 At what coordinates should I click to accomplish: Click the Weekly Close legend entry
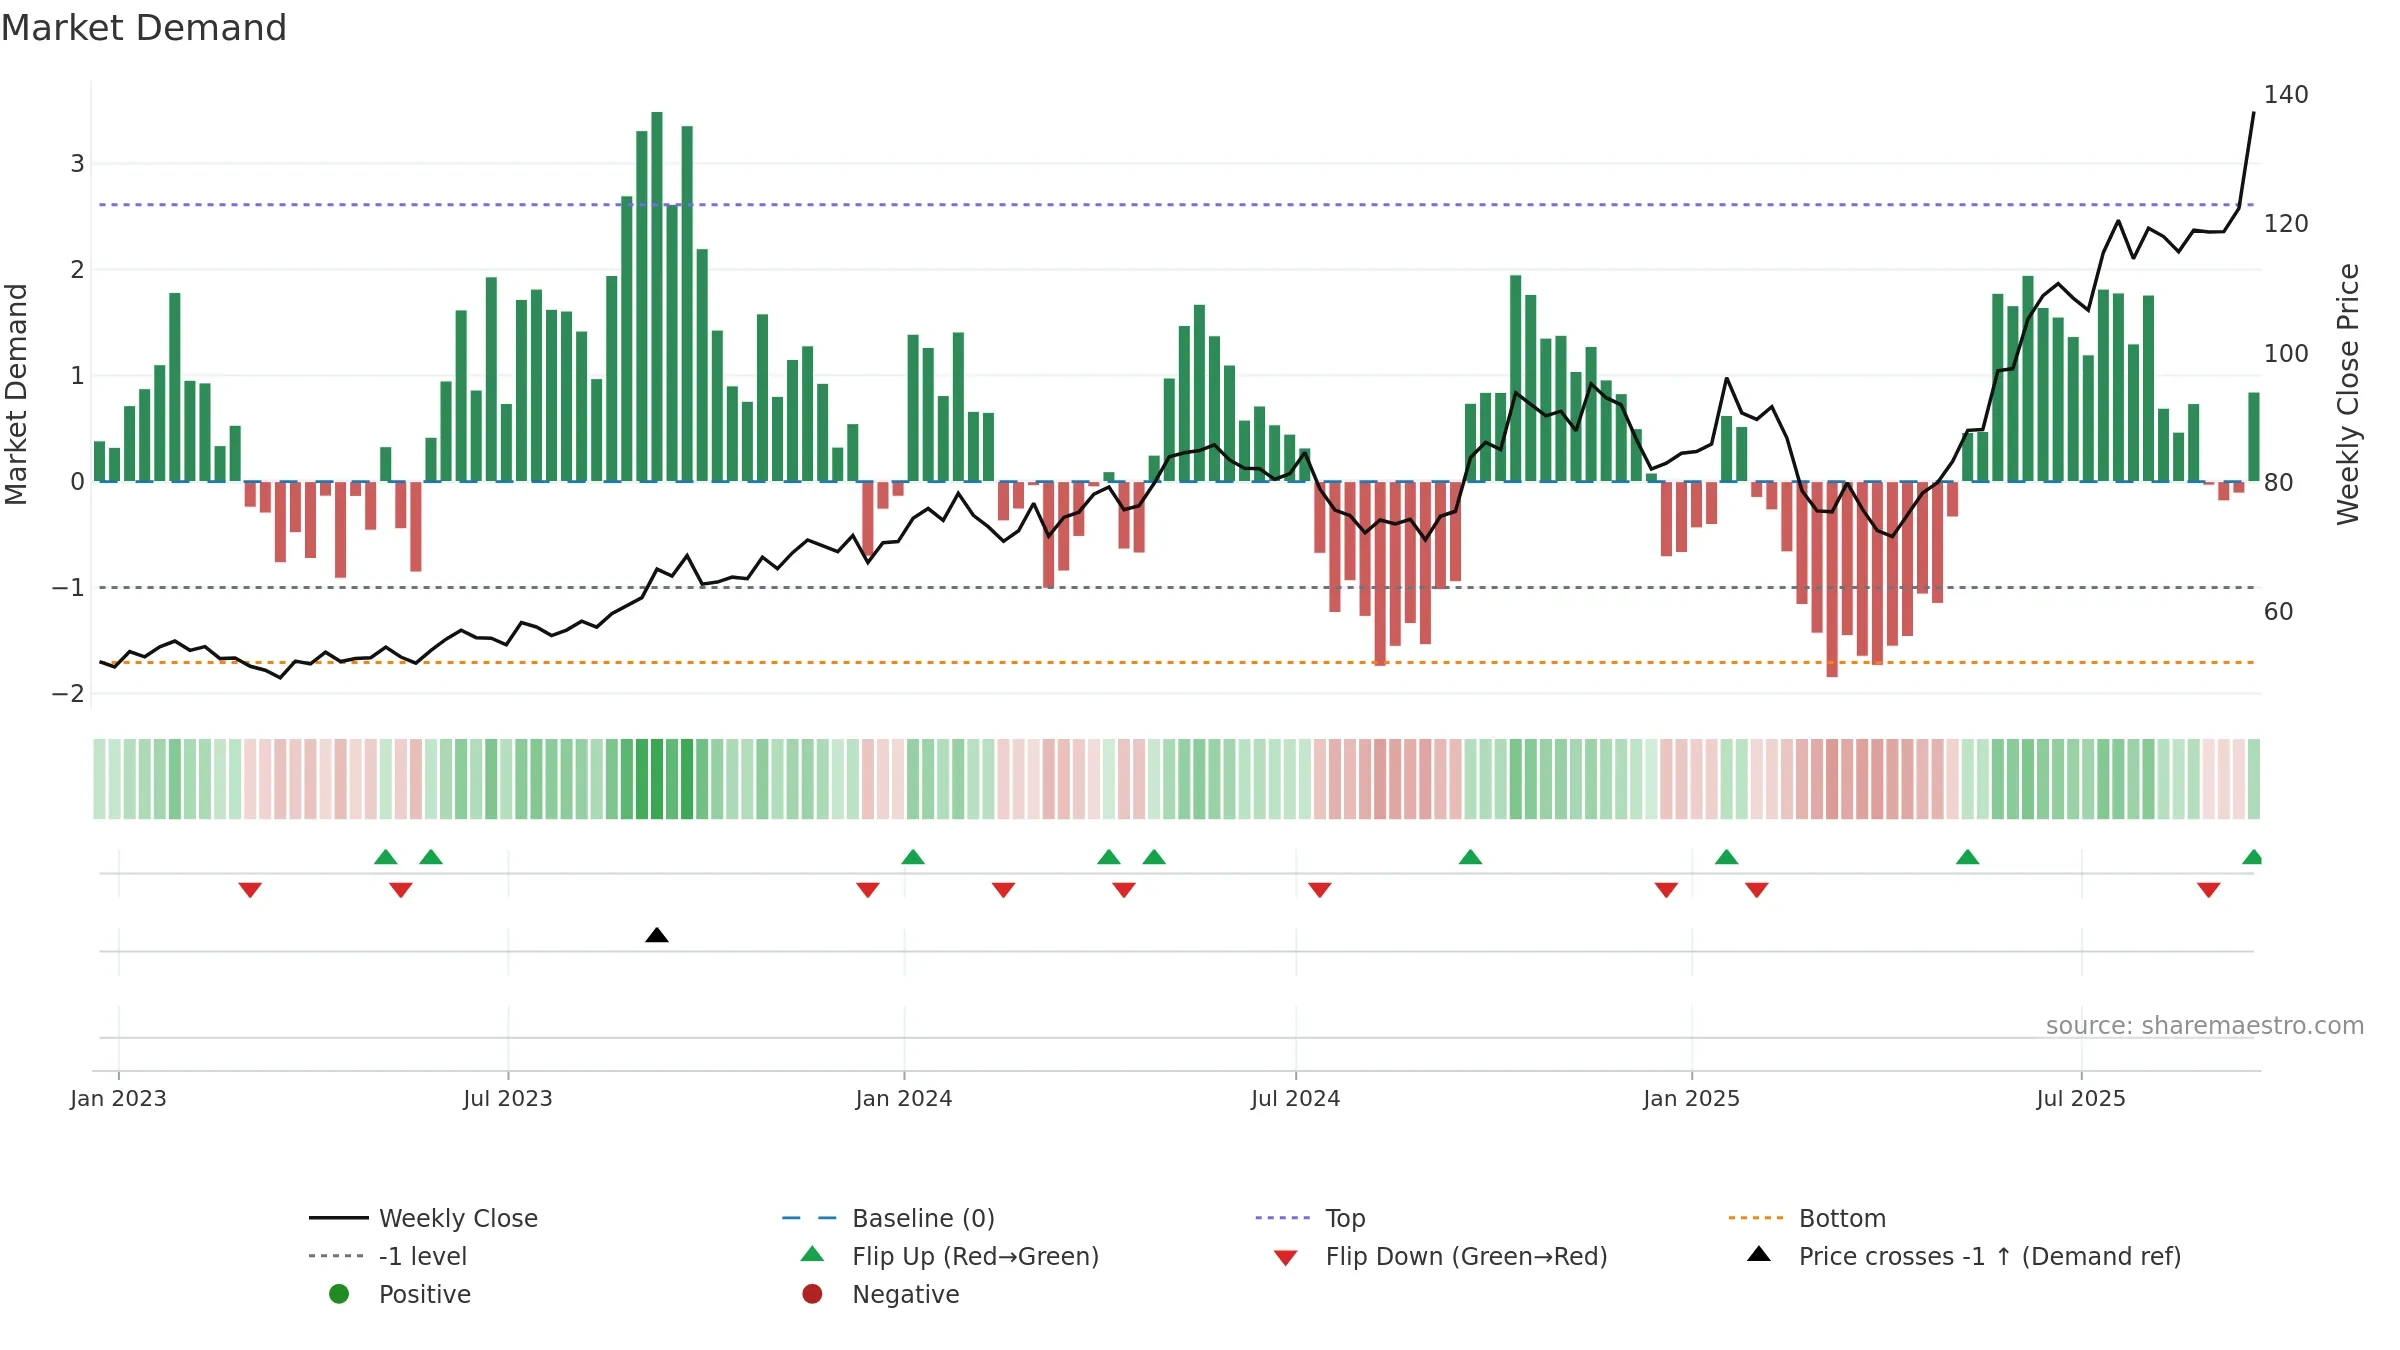tap(423, 1218)
